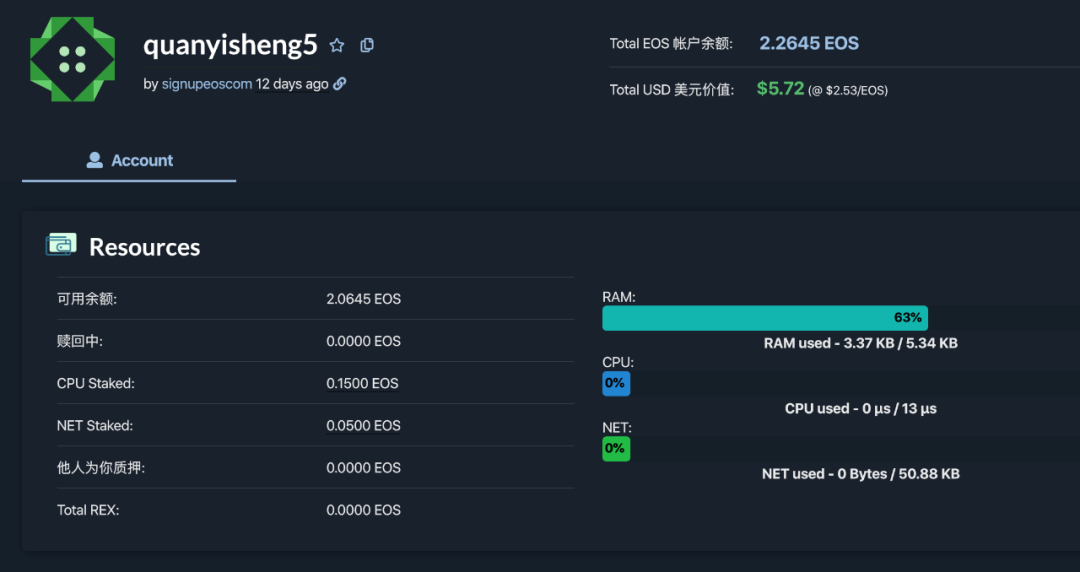Star the quanyisheng5 account as favorite
The height and width of the screenshot is (572, 1080).
(337, 45)
